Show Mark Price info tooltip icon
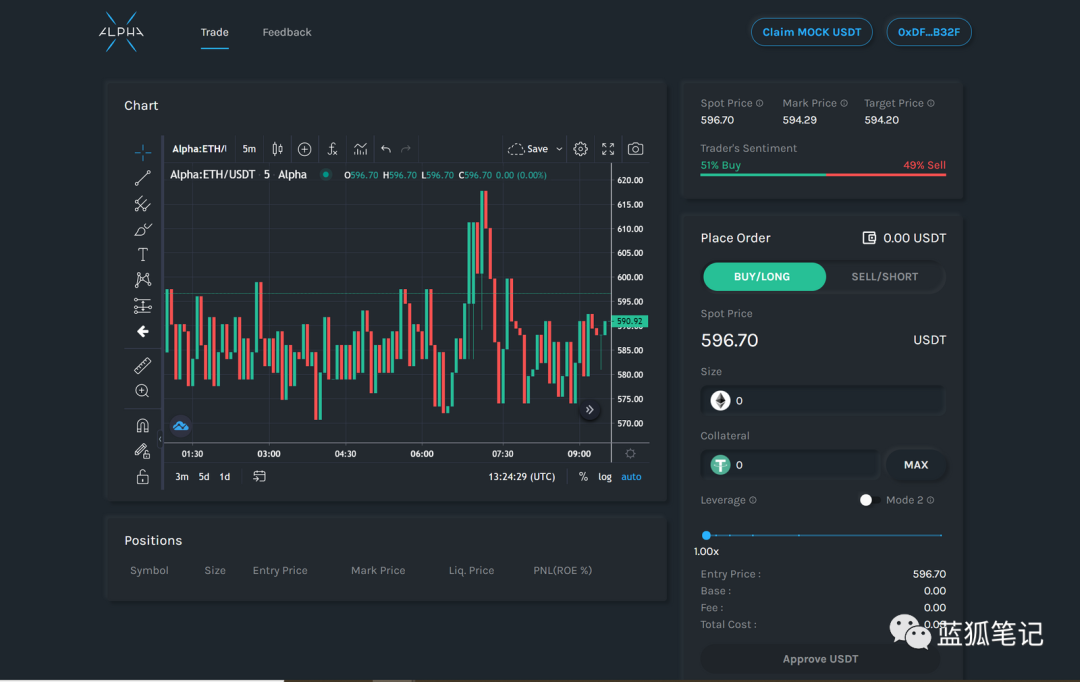The height and width of the screenshot is (682, 1080). coord(844,103)
